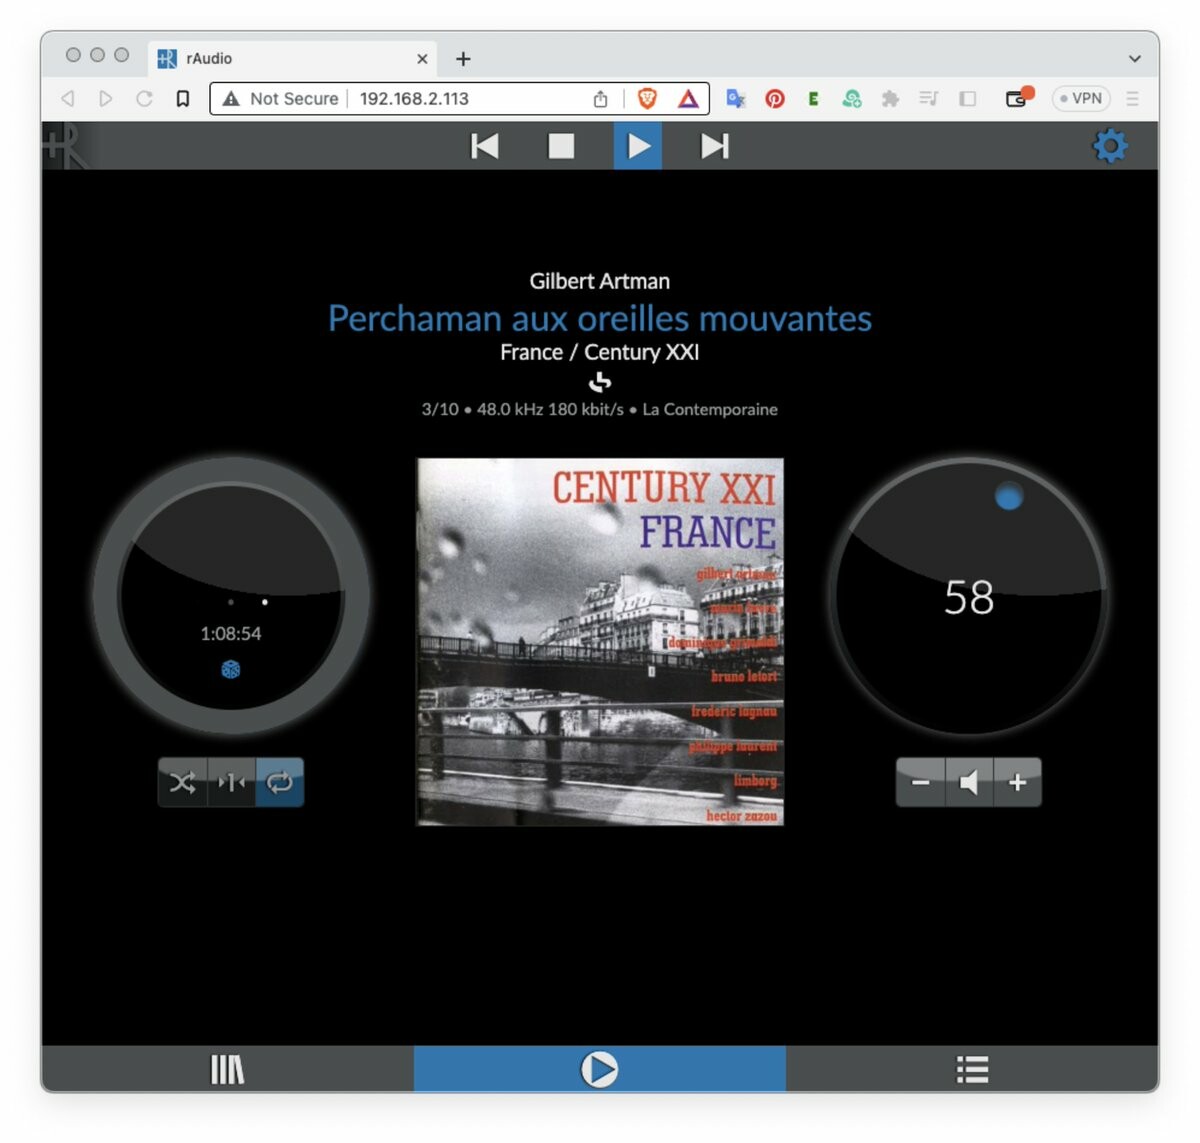This screenshot has width=1200, height=1143.
Task: Mute the volume speaker icon
Action: point(968,782)
